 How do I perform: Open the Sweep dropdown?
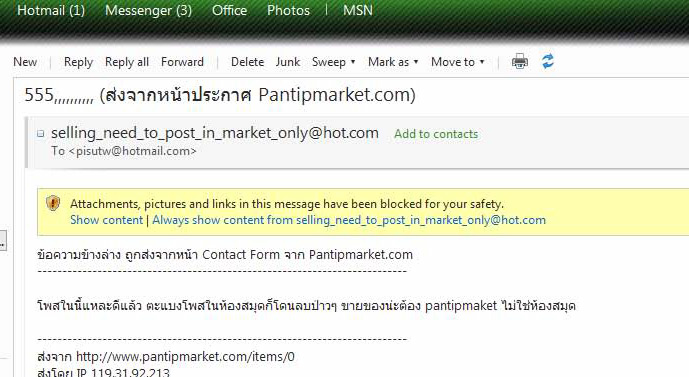334,62
